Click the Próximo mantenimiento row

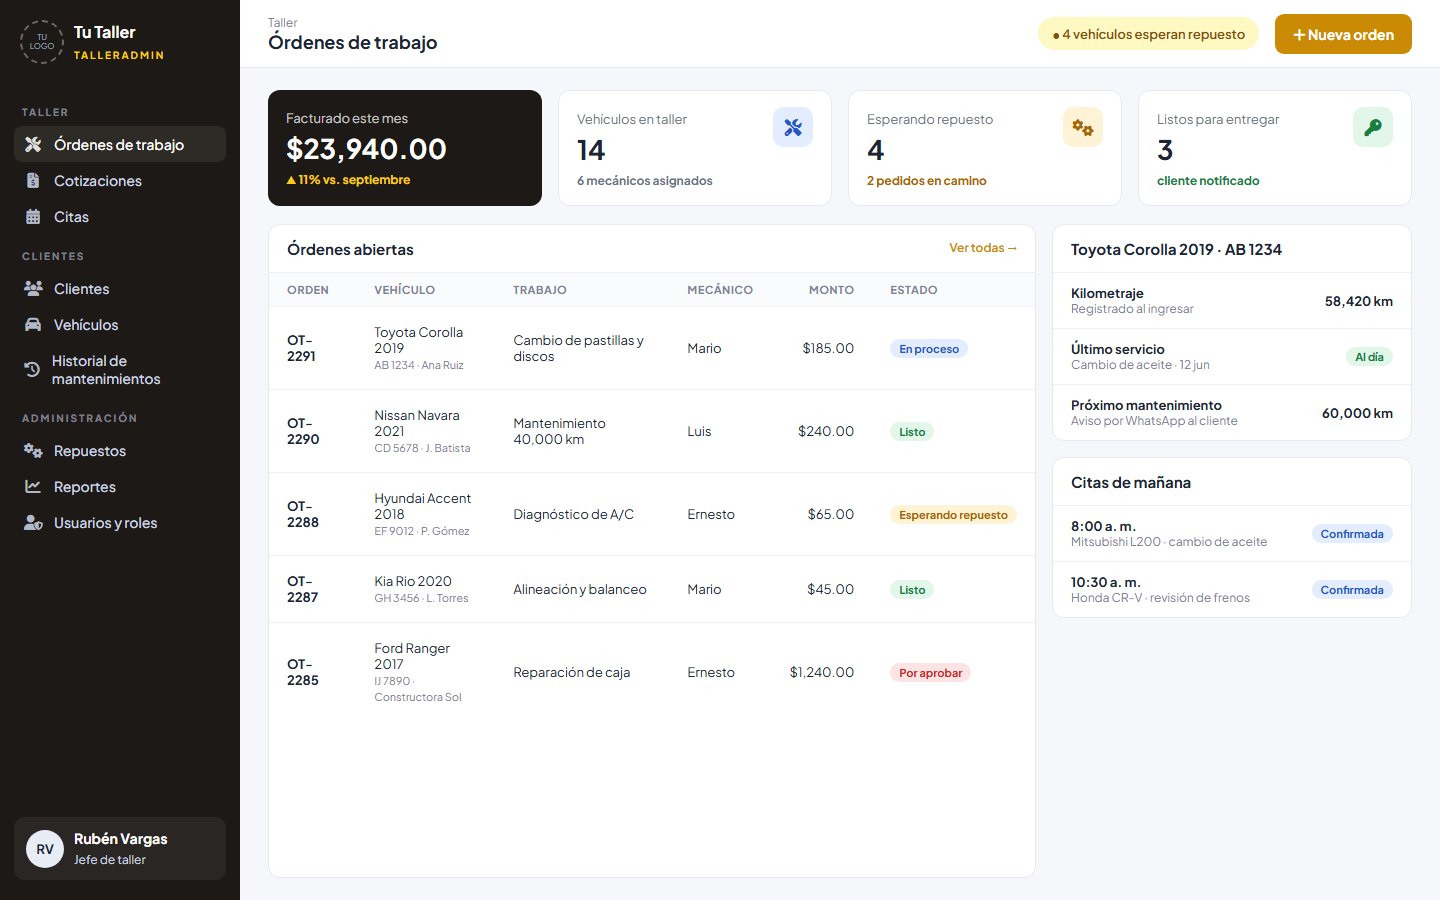click(x=1232, y=412)
